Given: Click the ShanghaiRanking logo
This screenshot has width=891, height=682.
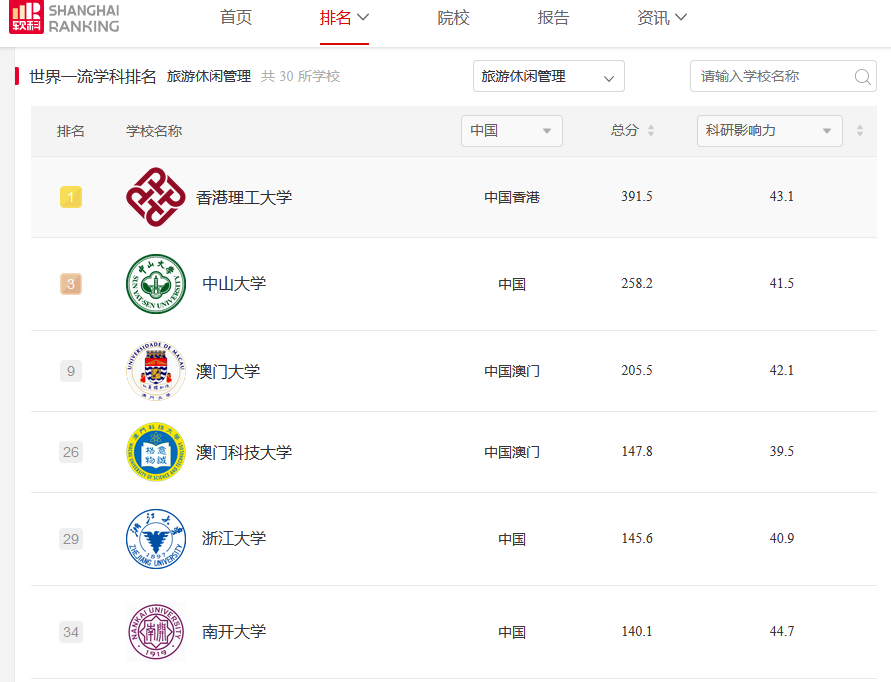Looking at the screenshot, I should 64,18.
